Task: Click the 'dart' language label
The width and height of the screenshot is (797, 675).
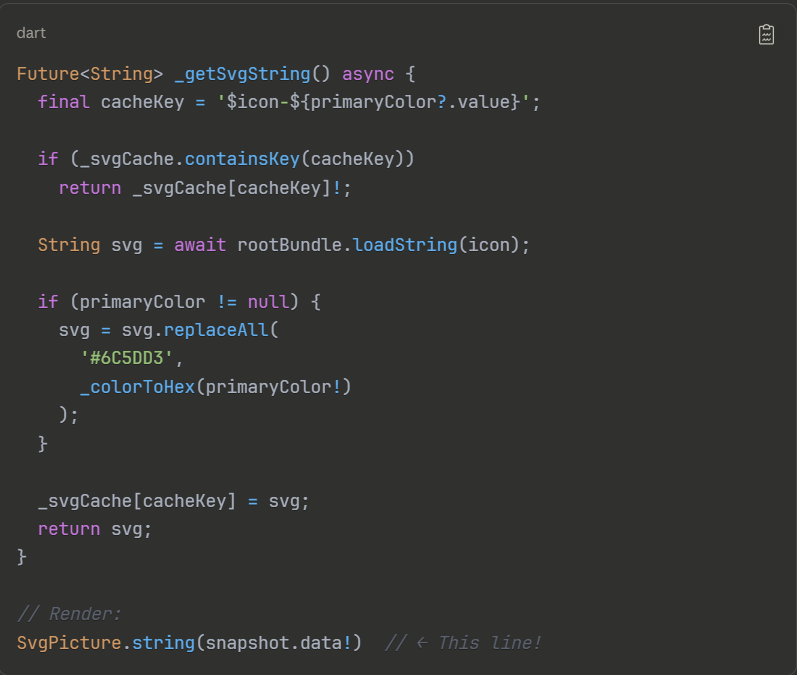Action: coord(31,33)
